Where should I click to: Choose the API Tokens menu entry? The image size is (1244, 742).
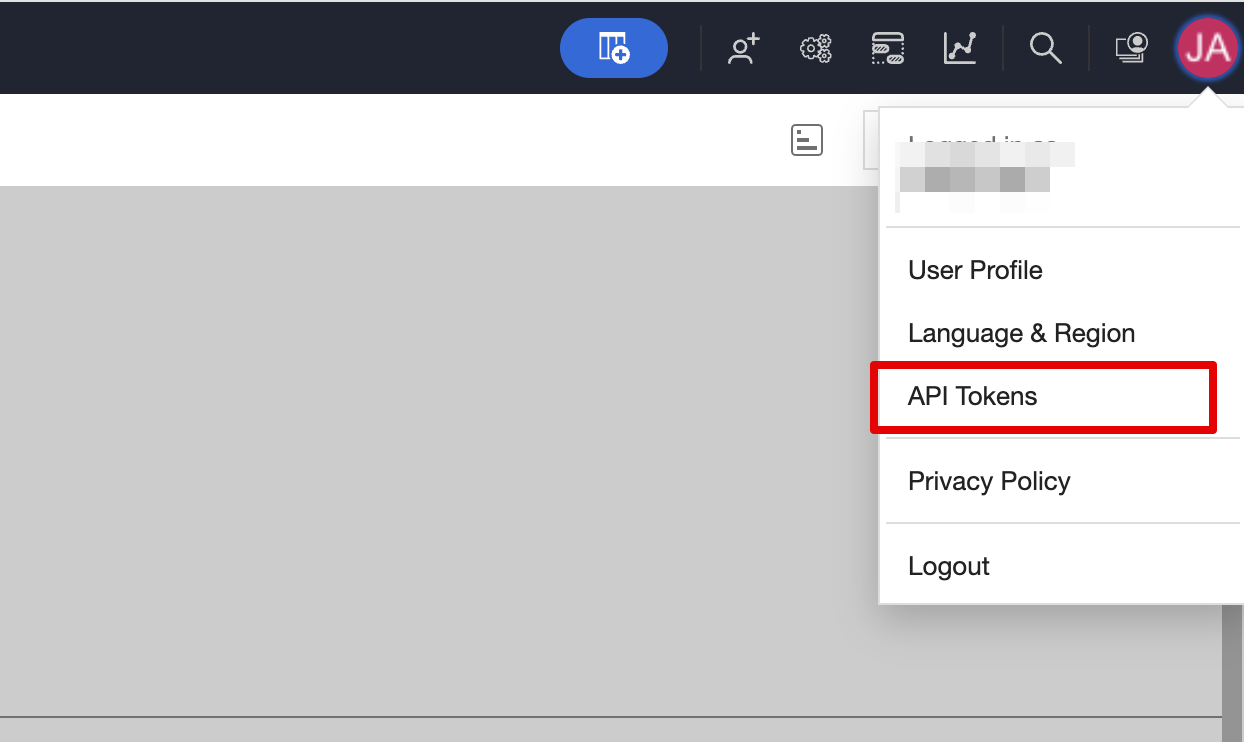coord(972,397)
